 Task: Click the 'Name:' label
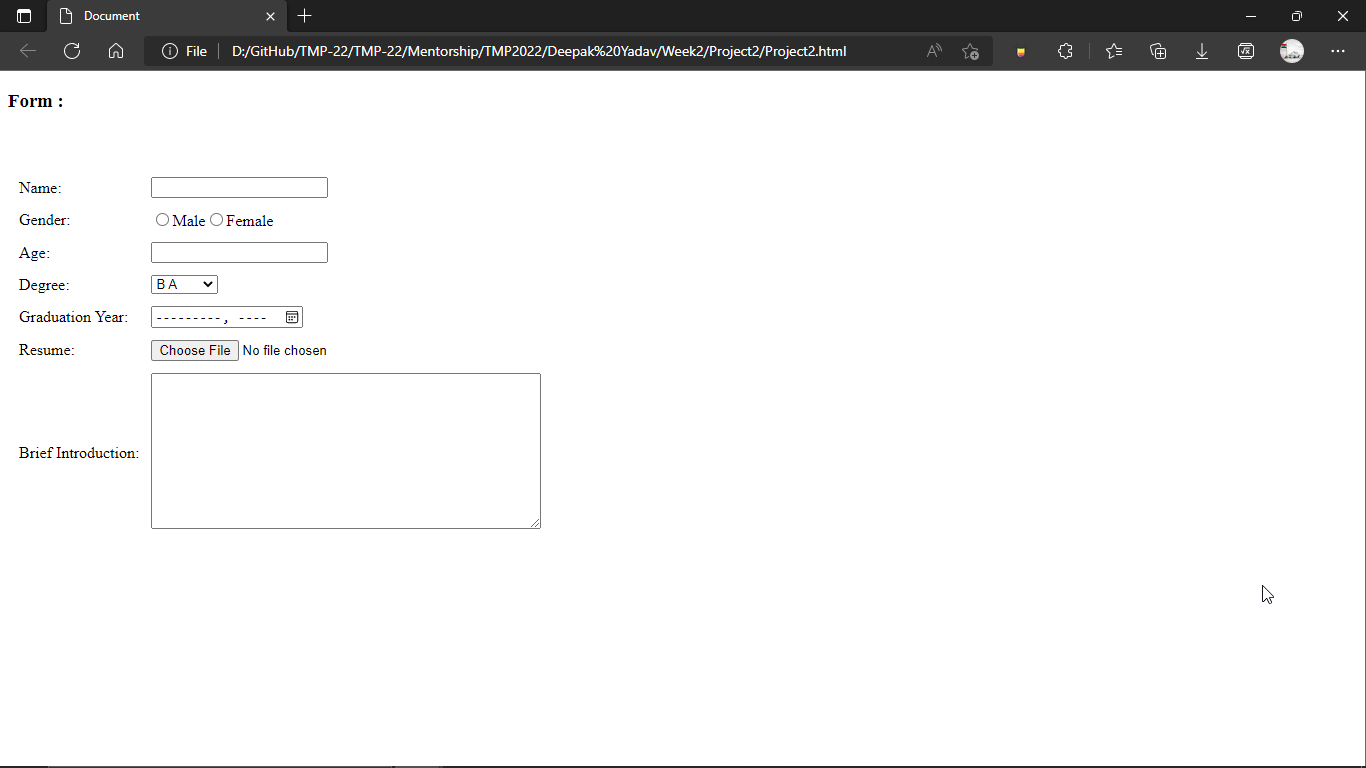tap(40, 188)
